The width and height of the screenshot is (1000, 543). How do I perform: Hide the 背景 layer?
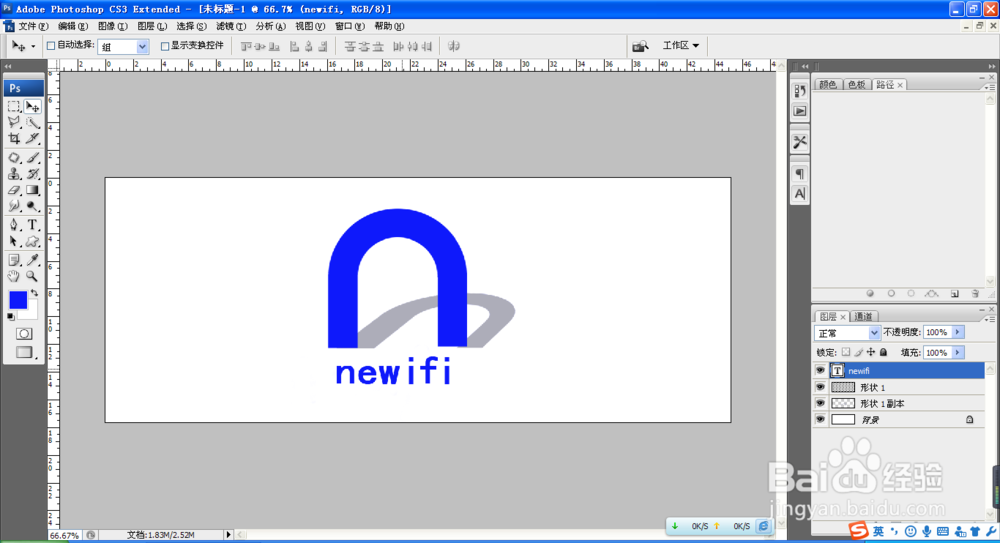[x=820, y=420]
